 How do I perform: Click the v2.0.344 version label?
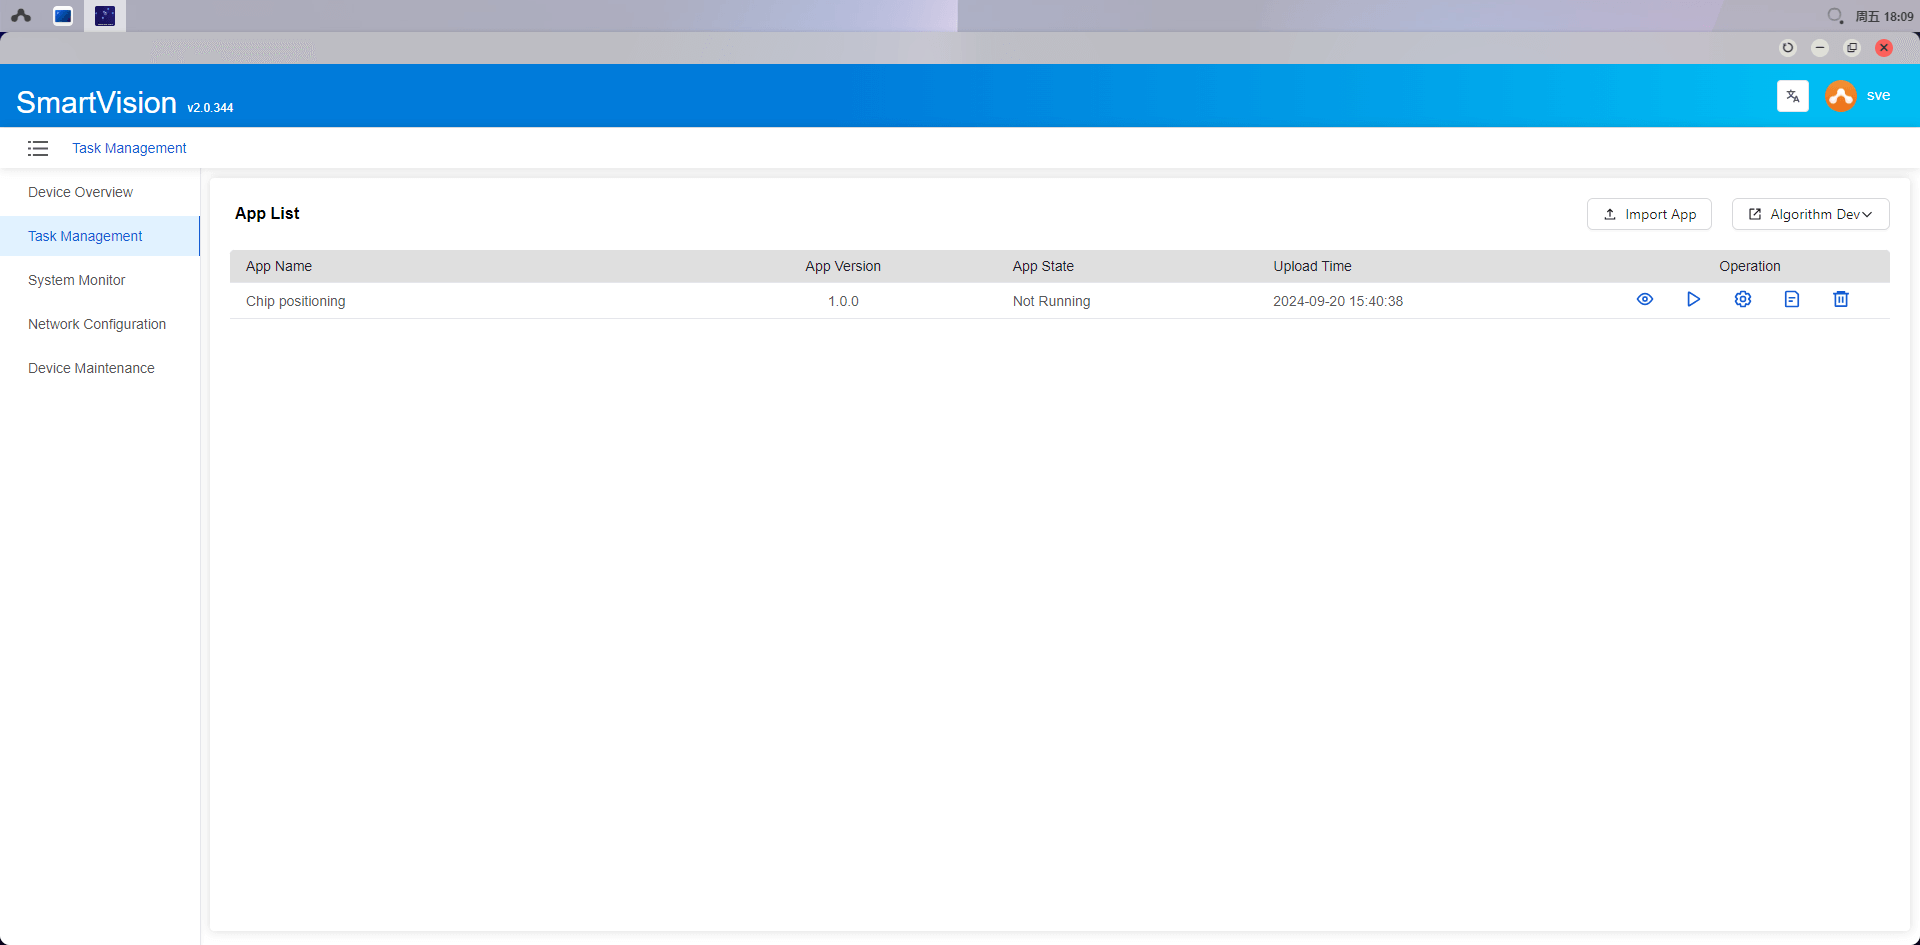pos(210,108)
